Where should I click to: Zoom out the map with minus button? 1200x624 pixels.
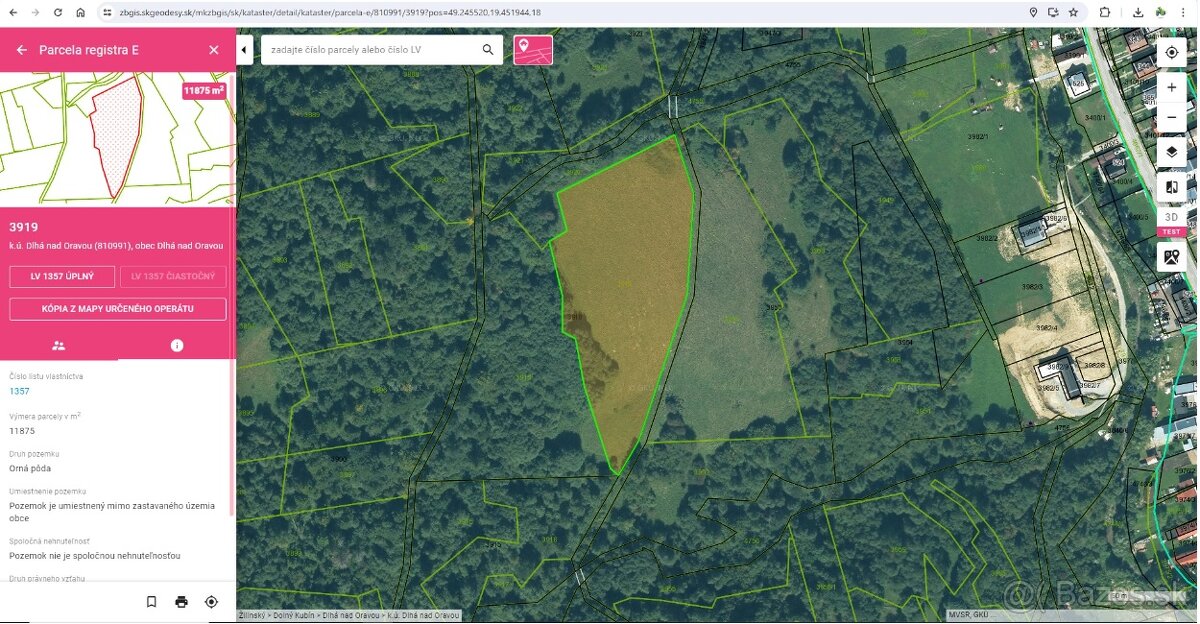click(x=1171, y=118)
